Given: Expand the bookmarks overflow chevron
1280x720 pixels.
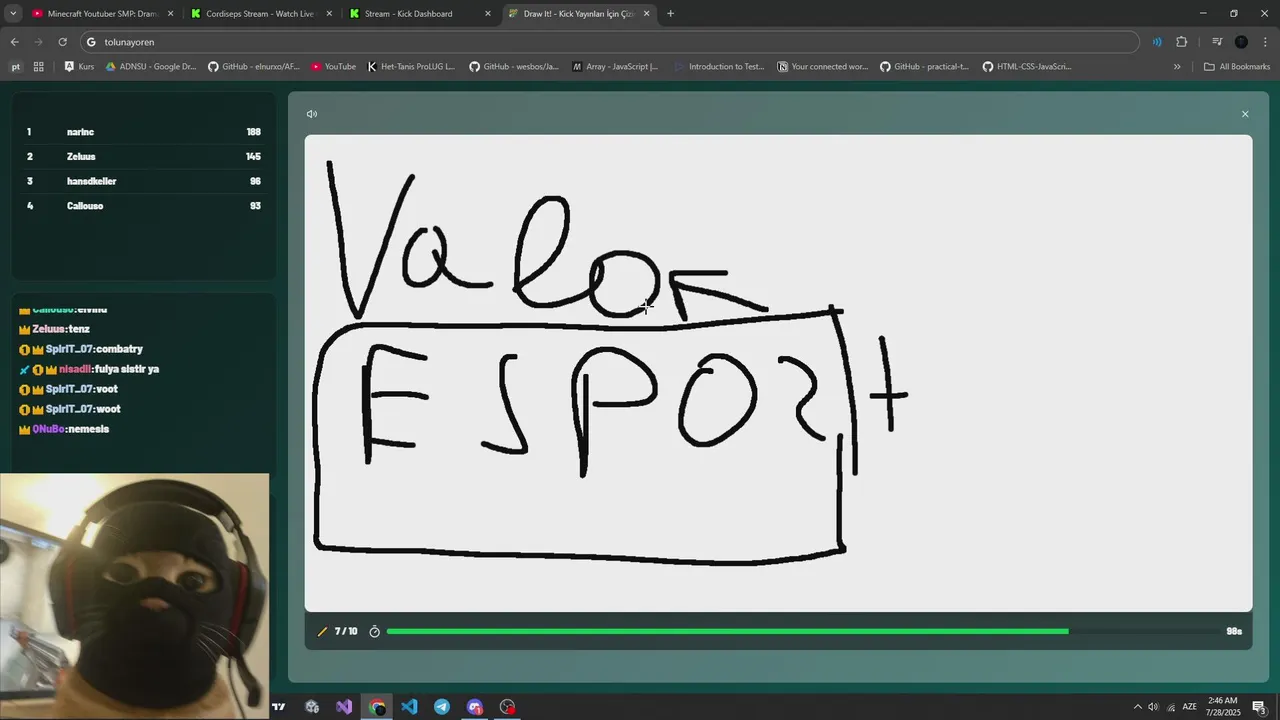Looking at the screenshot, I should 1177,67.
